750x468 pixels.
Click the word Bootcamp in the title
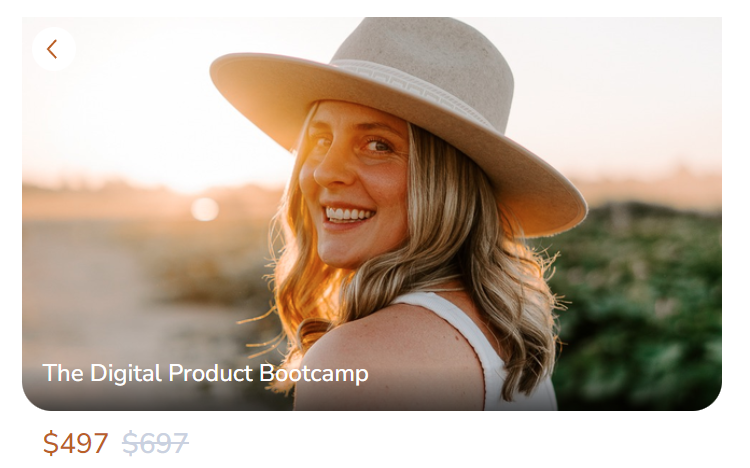coord(314,373)
